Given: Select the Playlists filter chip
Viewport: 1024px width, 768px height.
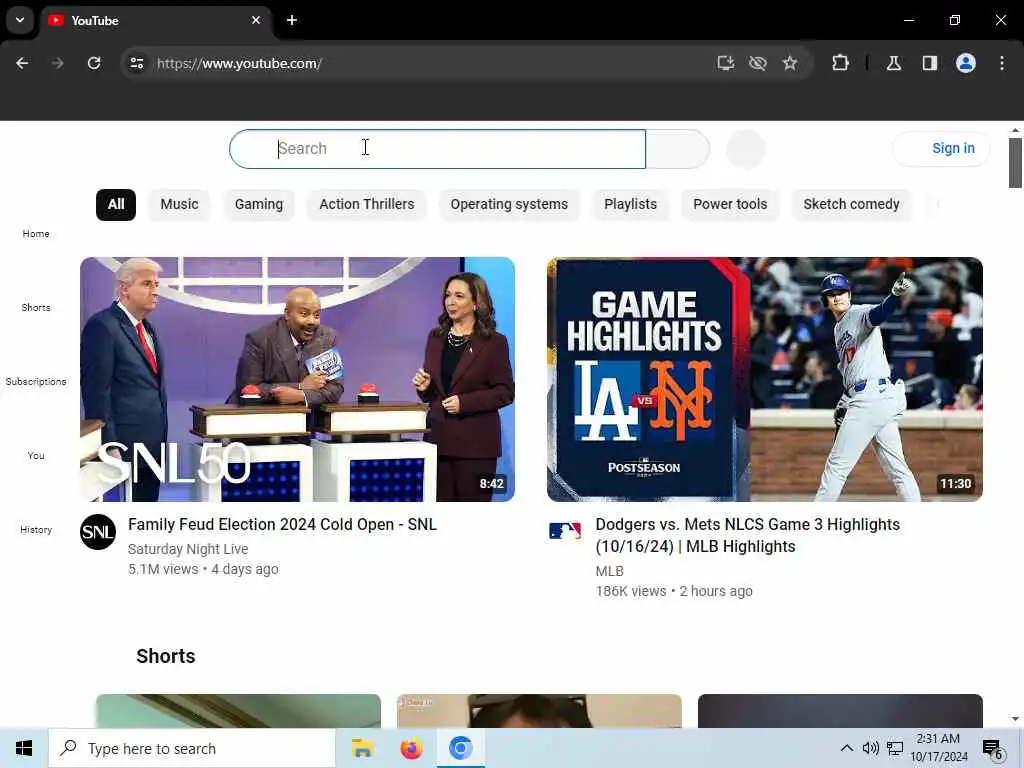Looking at the screenshot, I should [630, 204].
